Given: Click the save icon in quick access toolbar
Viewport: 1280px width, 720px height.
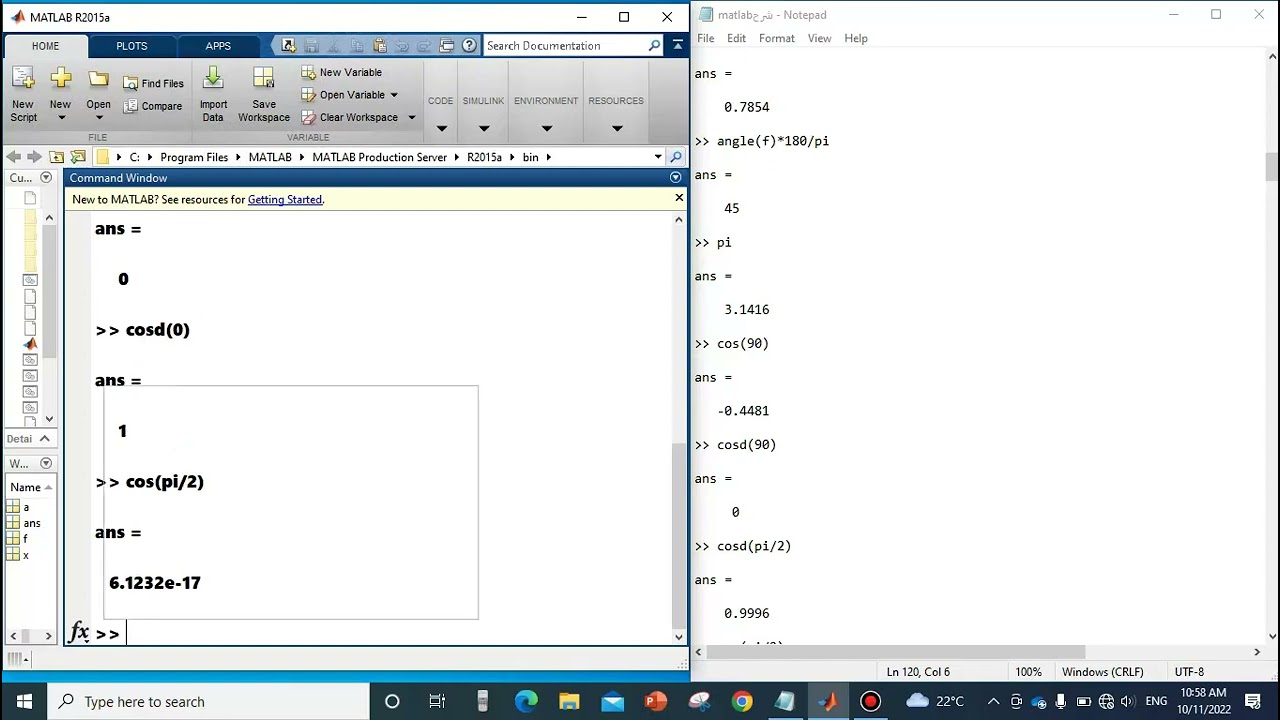Looking at the screenshot, I should click(311, 46).
